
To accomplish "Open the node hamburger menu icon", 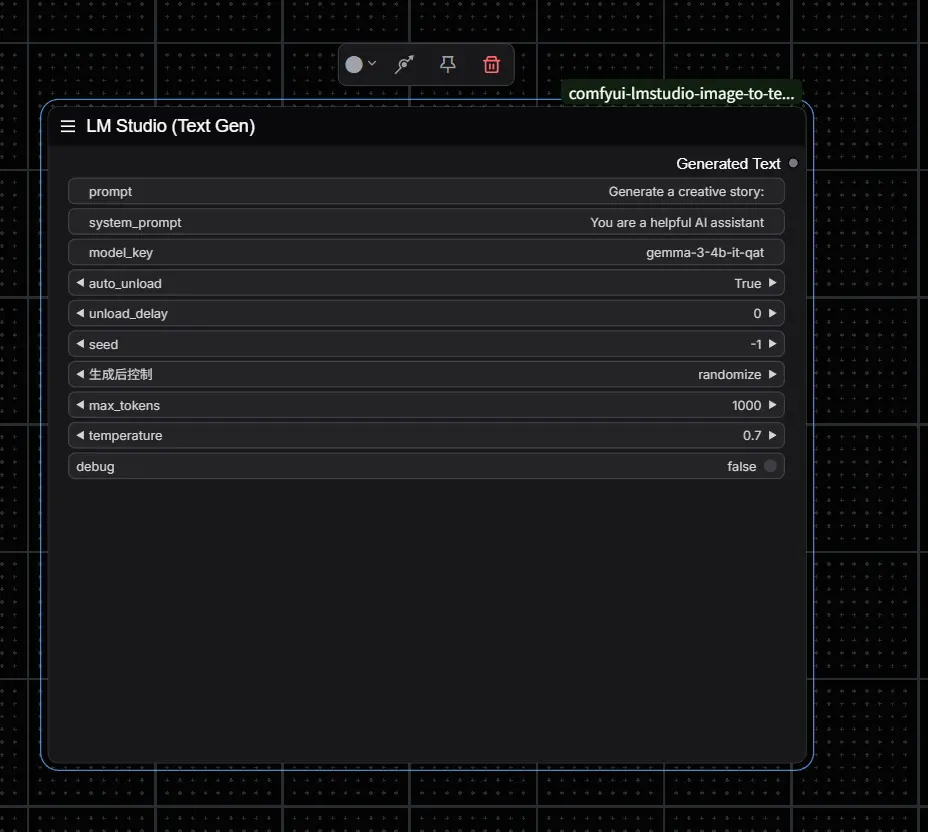I will click(68, 126).
